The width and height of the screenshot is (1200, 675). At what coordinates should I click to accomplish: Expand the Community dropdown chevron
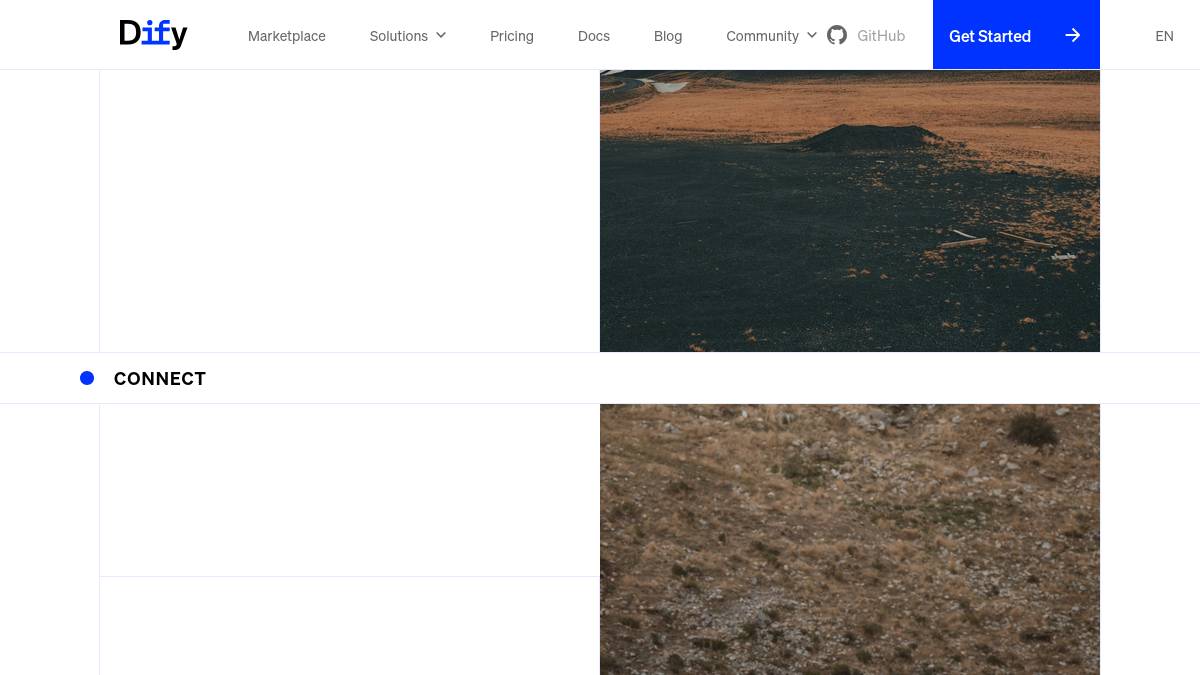coord(812,35)
